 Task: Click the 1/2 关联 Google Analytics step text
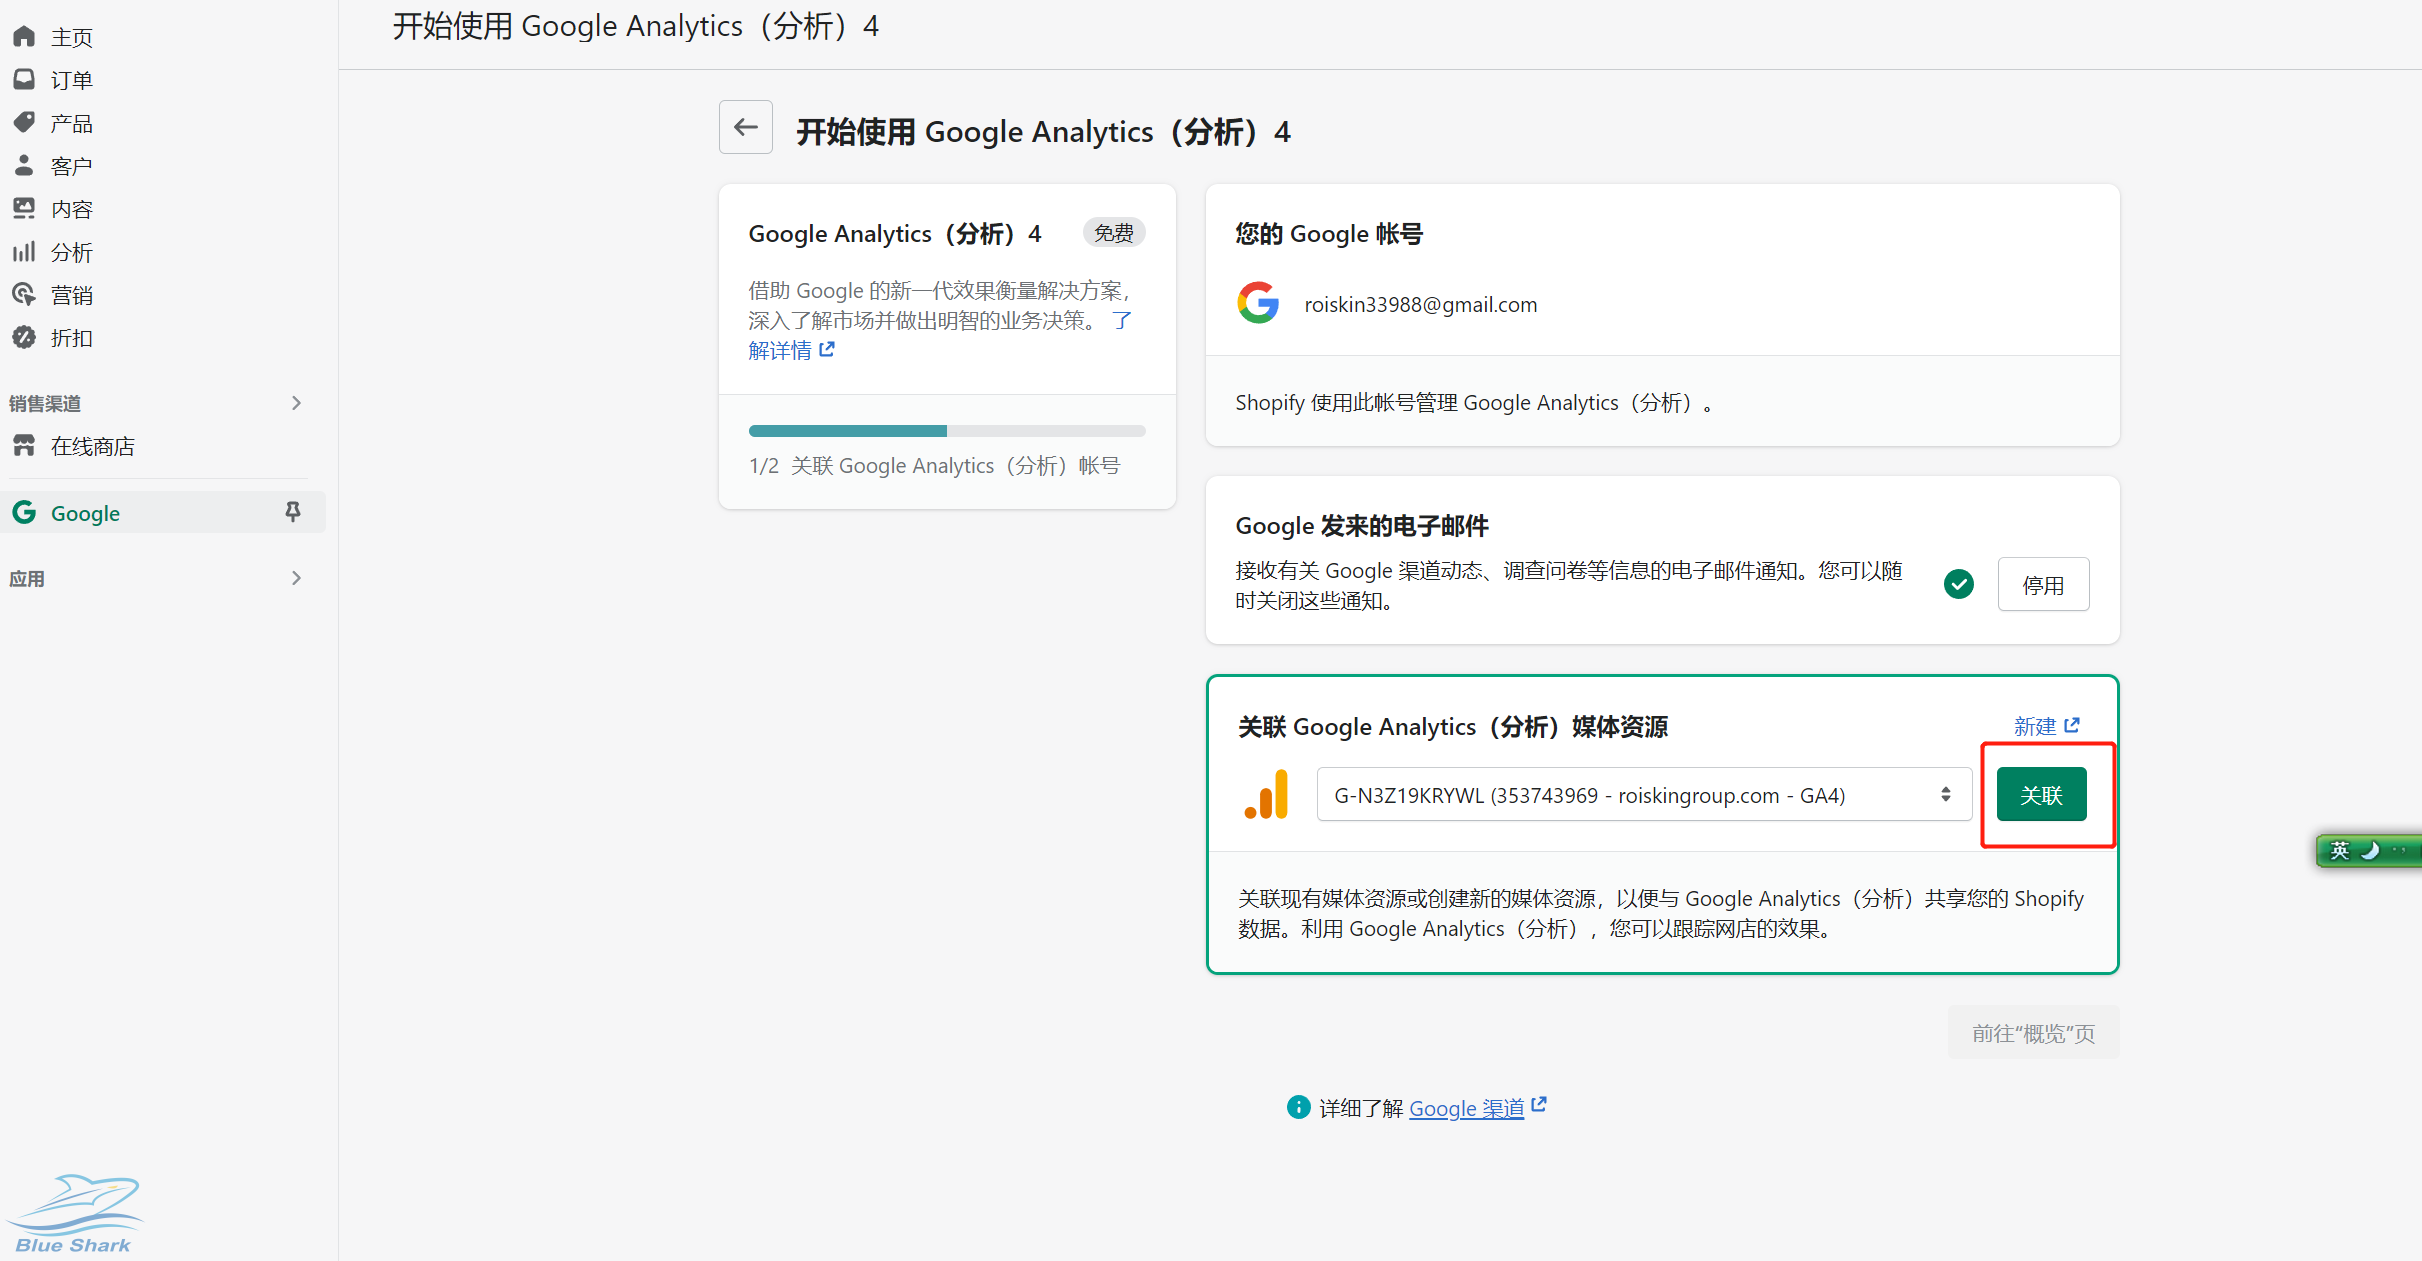[934, 465]
